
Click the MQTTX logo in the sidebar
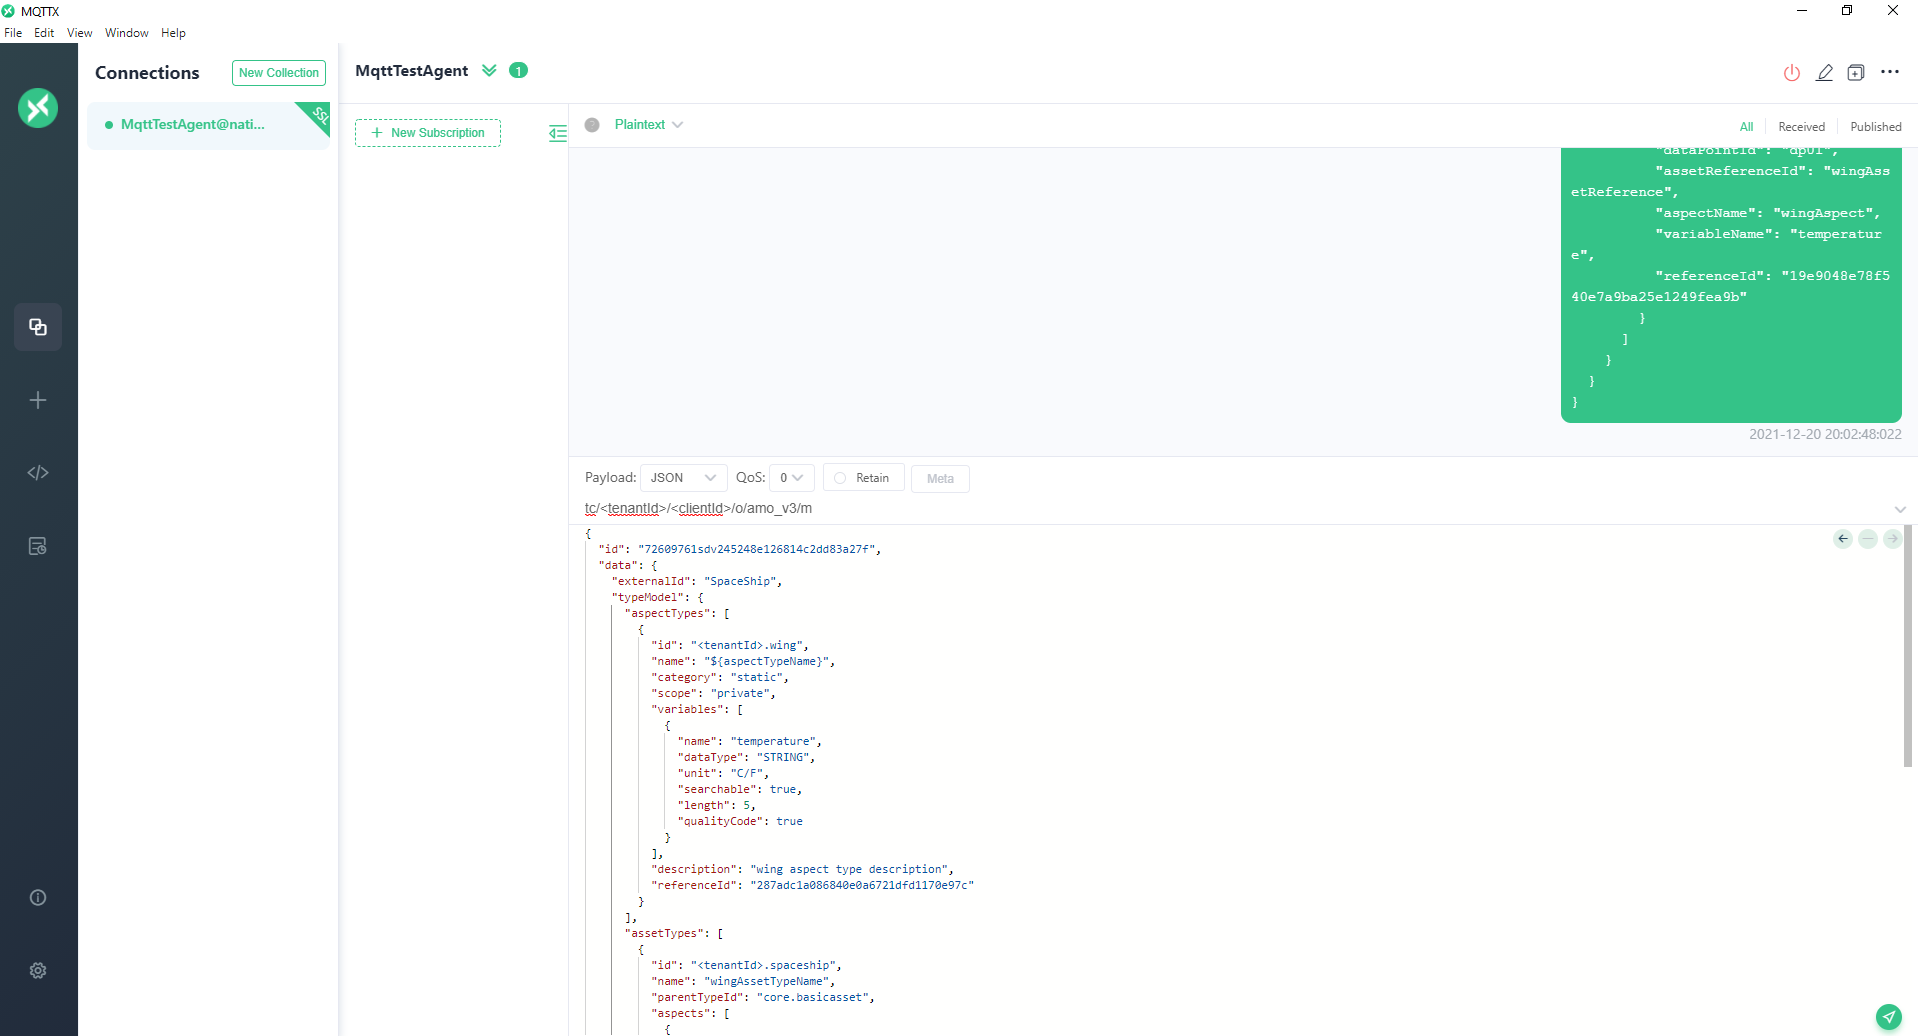[x=38, y=107]
